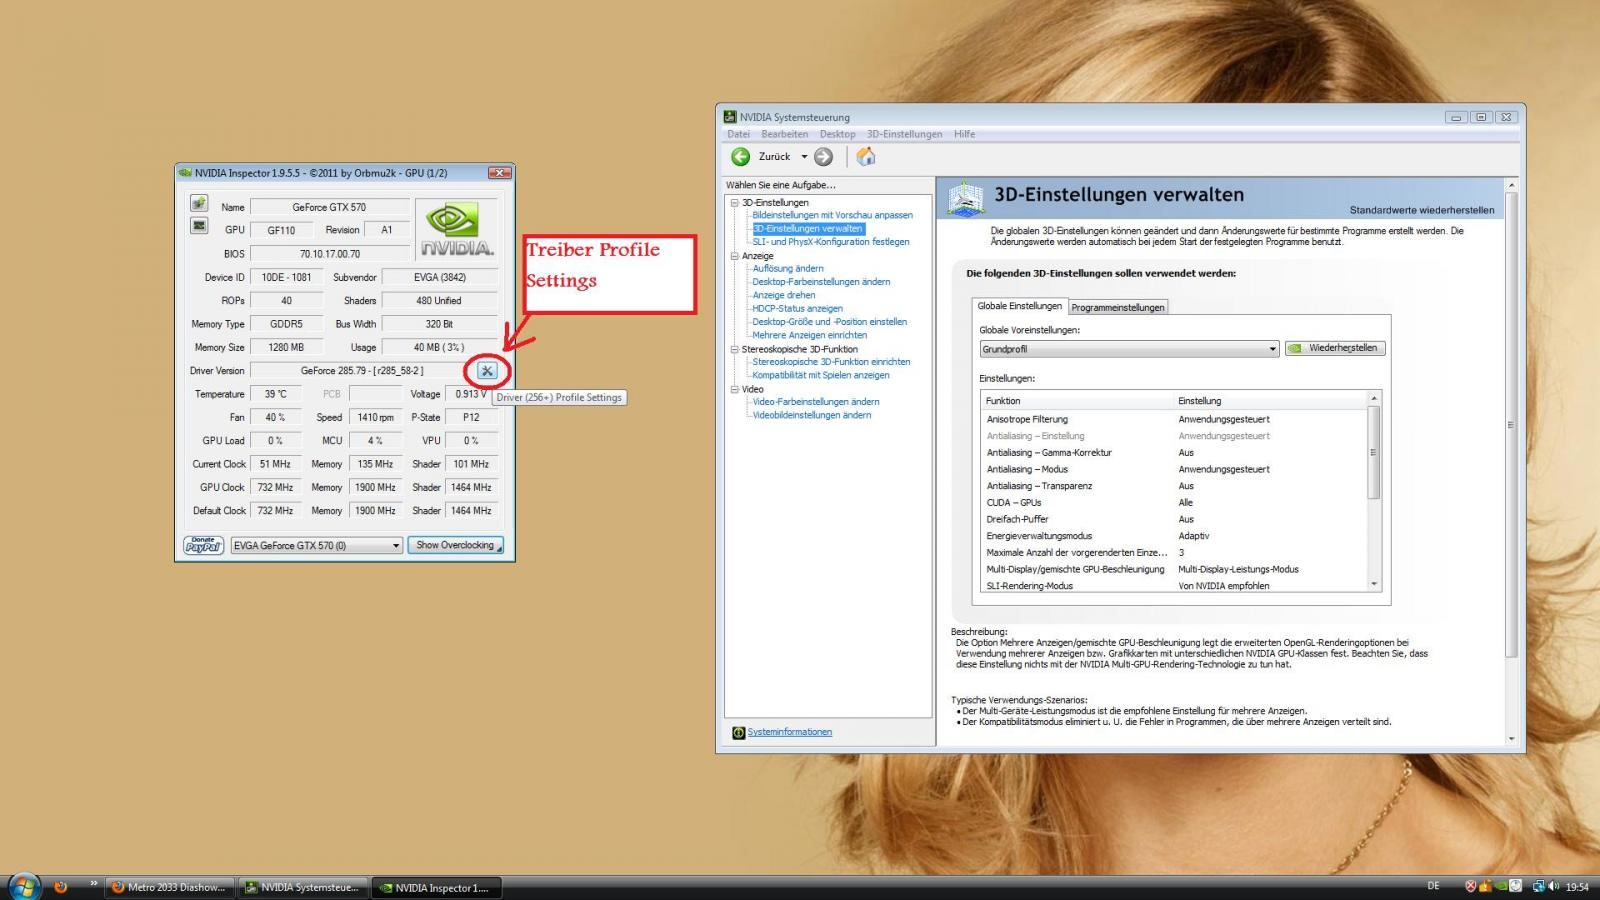Image resolution: width=1600 pixels, height=900 pixels.
Task: Click the volume icon in system tray
Action: (1553, 886)
